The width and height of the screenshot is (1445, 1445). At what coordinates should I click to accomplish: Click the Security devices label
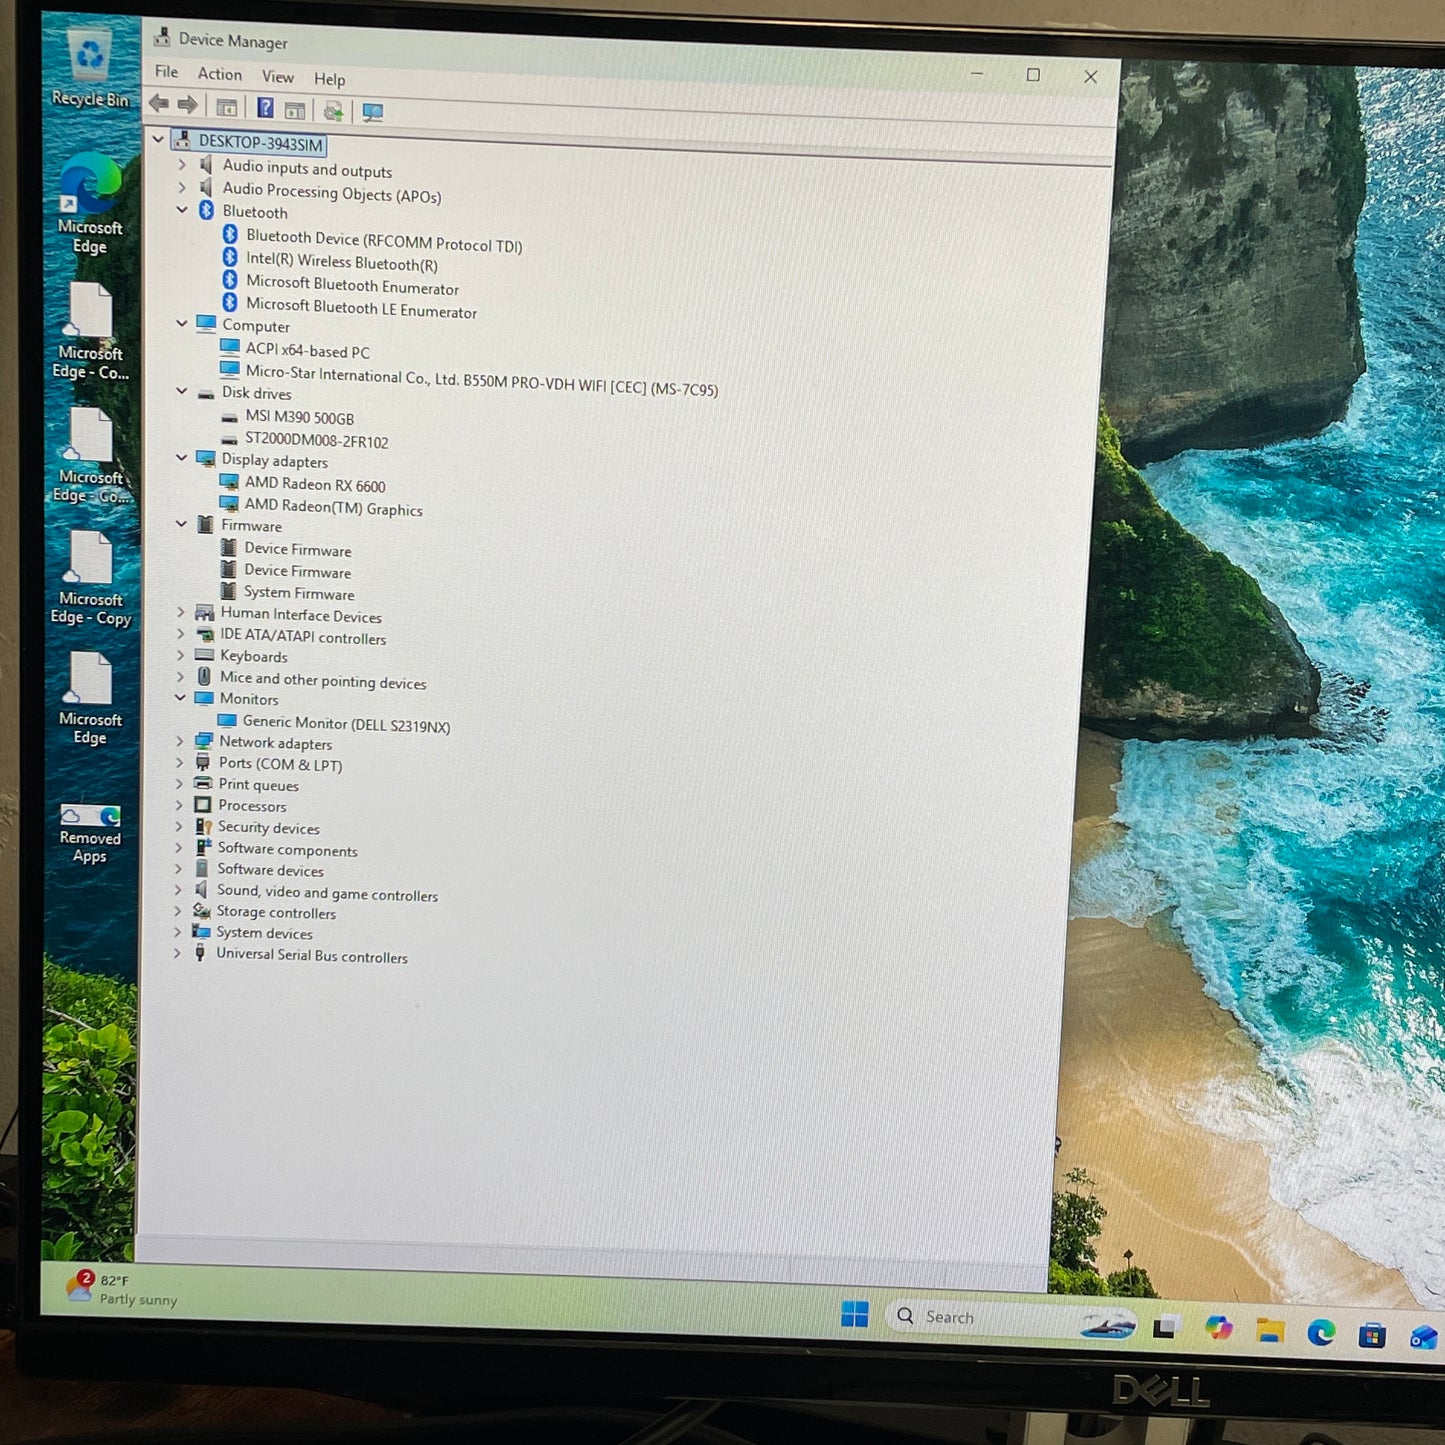tap(269, 828)
